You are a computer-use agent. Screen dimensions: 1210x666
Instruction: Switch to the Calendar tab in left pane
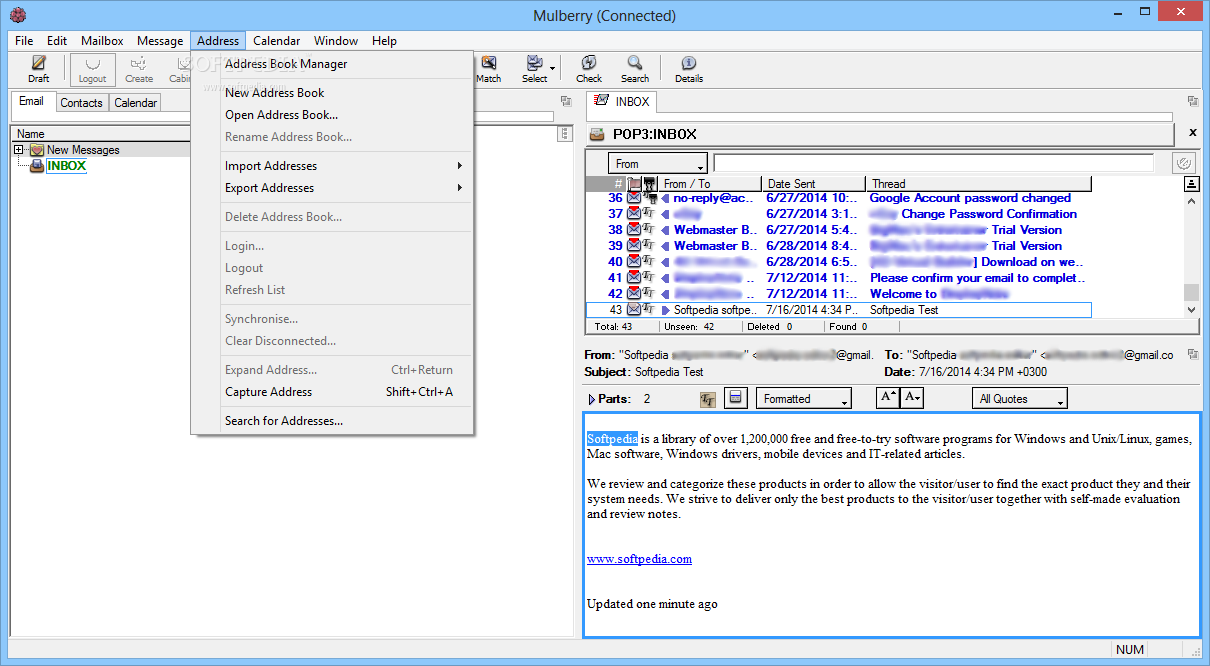pos(135,102)
